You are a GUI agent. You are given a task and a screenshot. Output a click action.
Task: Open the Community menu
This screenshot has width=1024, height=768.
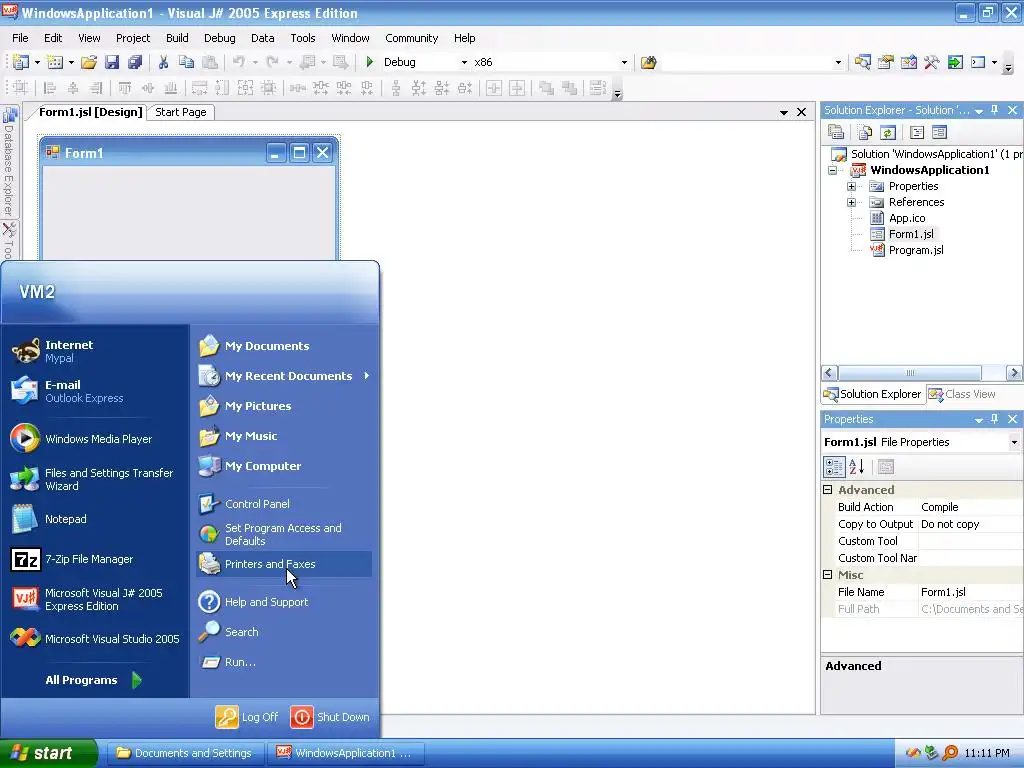pos(411,38)
